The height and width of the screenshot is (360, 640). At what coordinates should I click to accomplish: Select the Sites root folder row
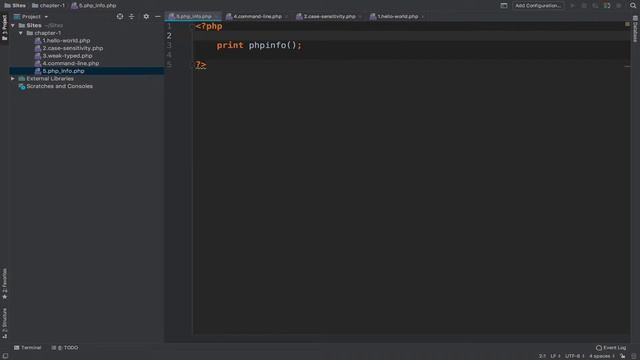tap(87, 25)
